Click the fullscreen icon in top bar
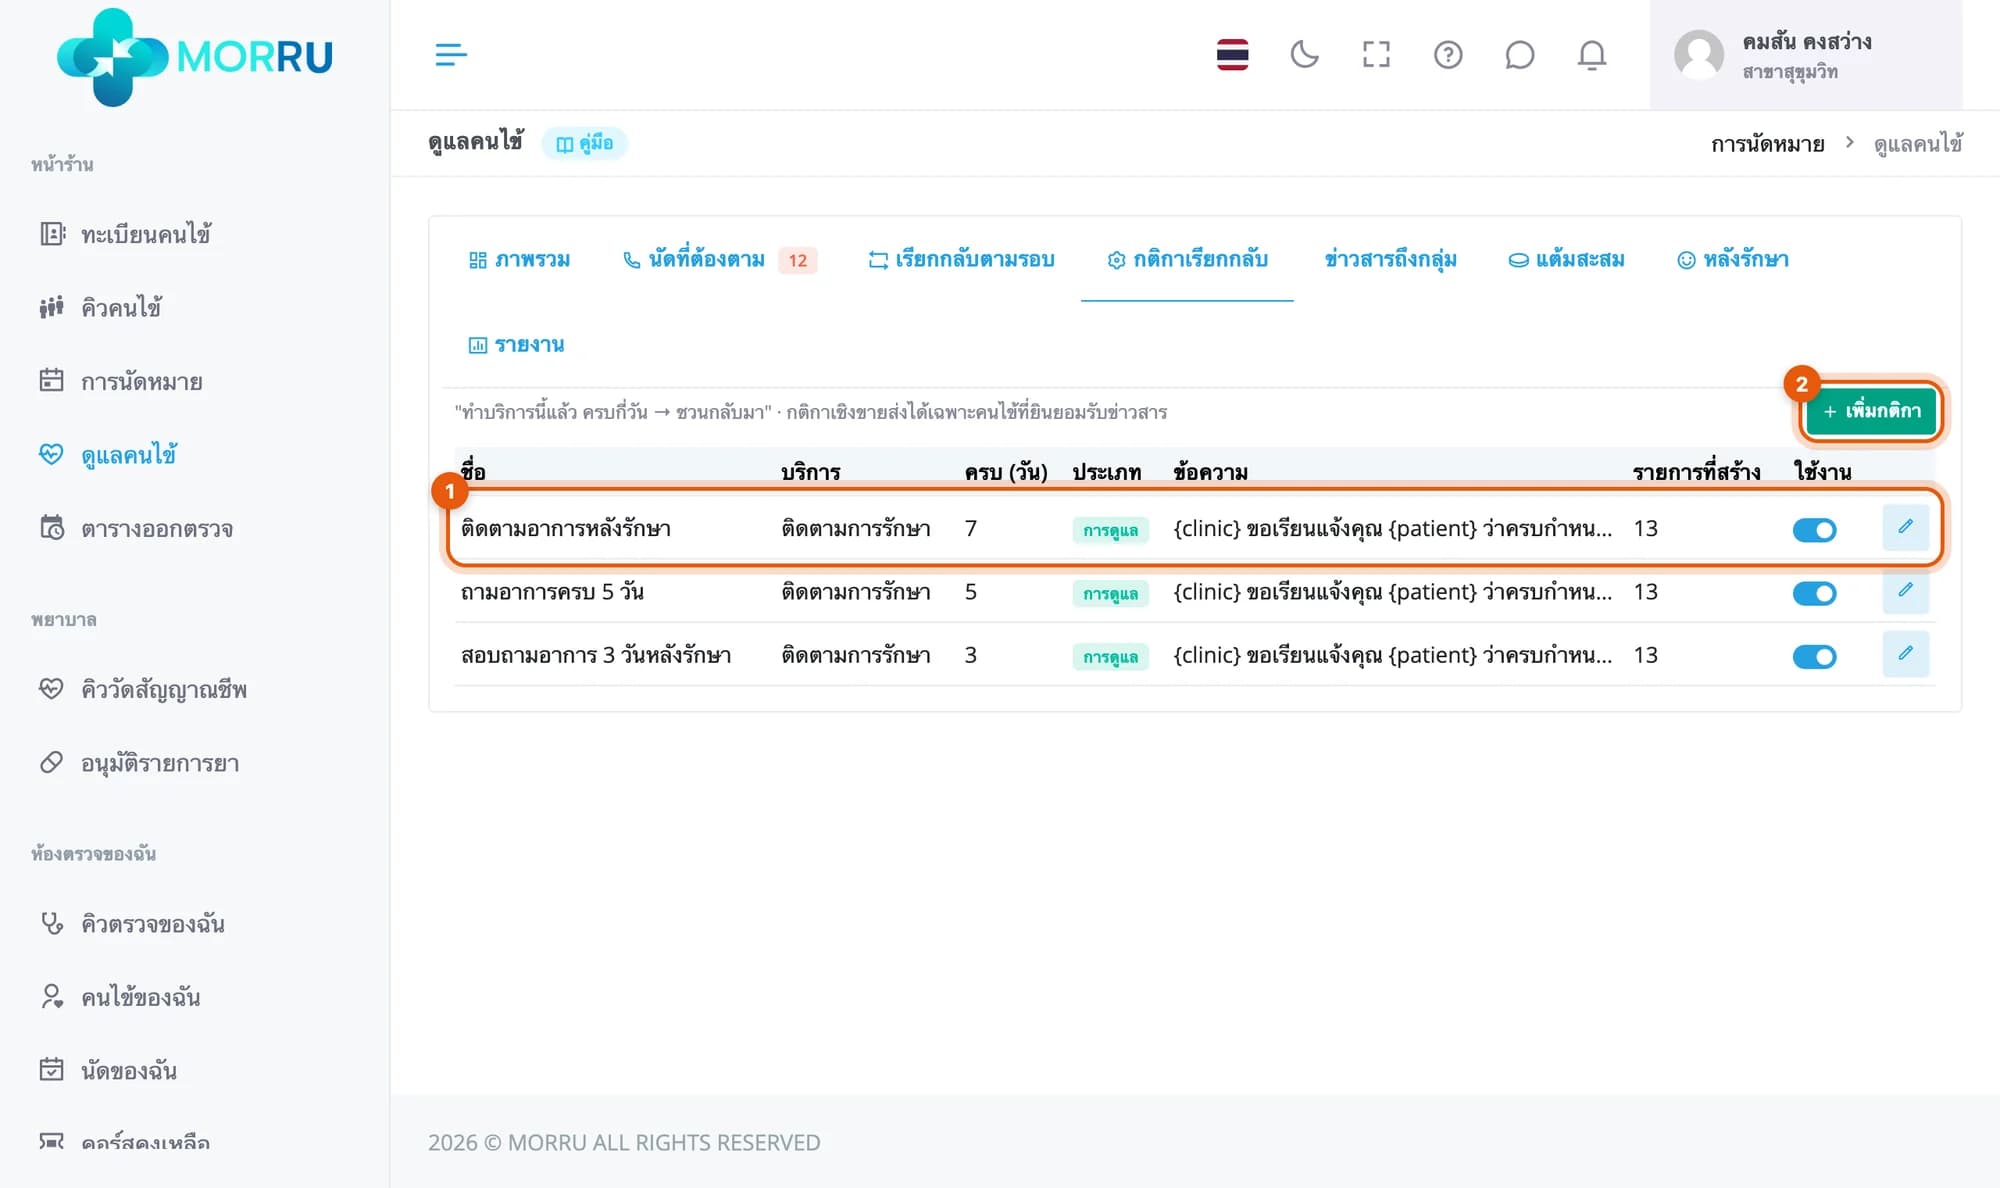 pos(1376,54)
